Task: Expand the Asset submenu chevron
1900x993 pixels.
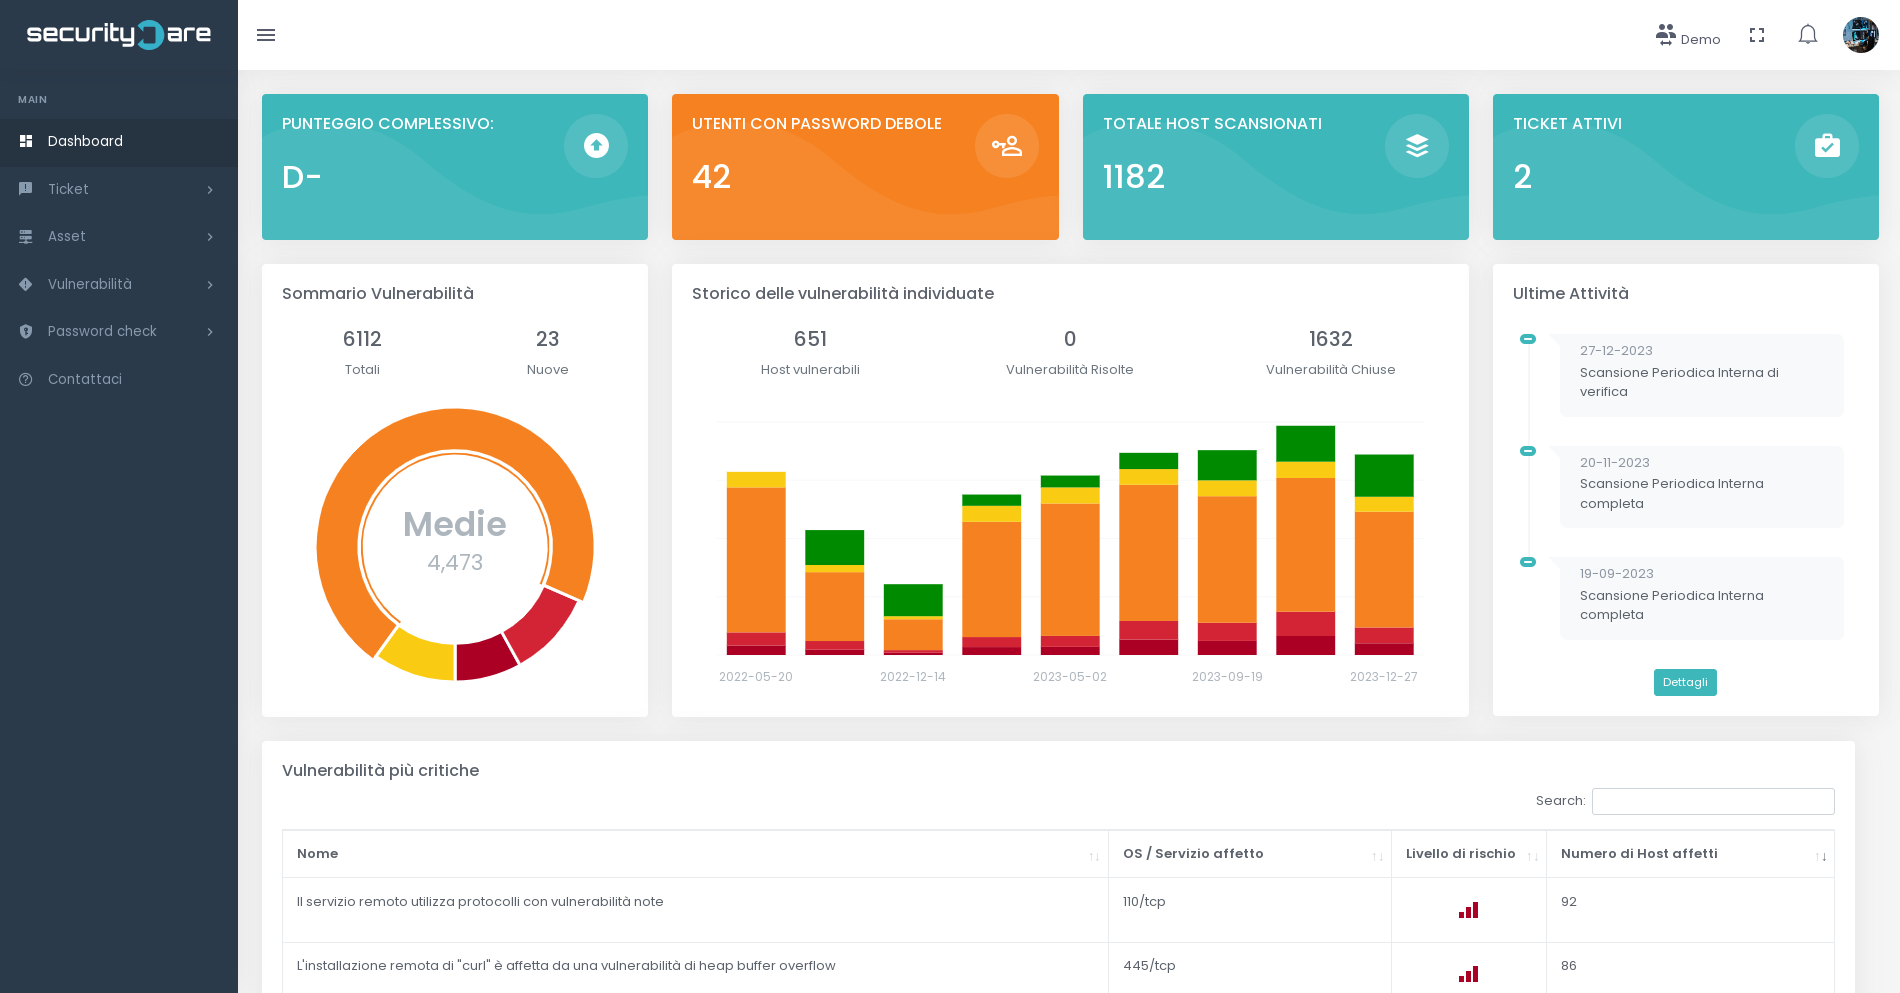Action: coord(210,236)
